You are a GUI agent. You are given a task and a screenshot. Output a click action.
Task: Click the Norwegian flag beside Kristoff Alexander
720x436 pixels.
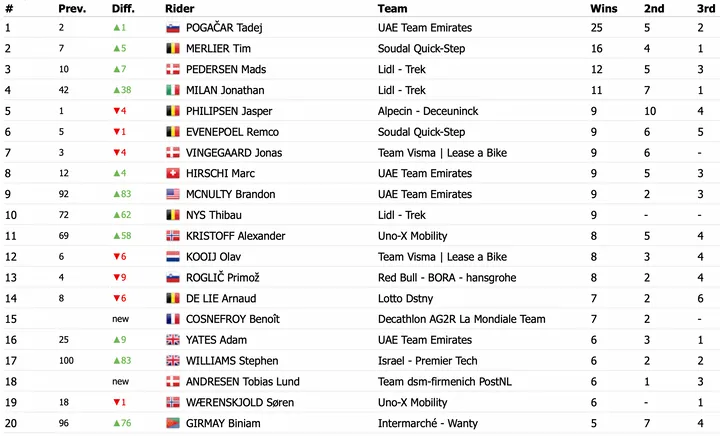tap(173, 236)
